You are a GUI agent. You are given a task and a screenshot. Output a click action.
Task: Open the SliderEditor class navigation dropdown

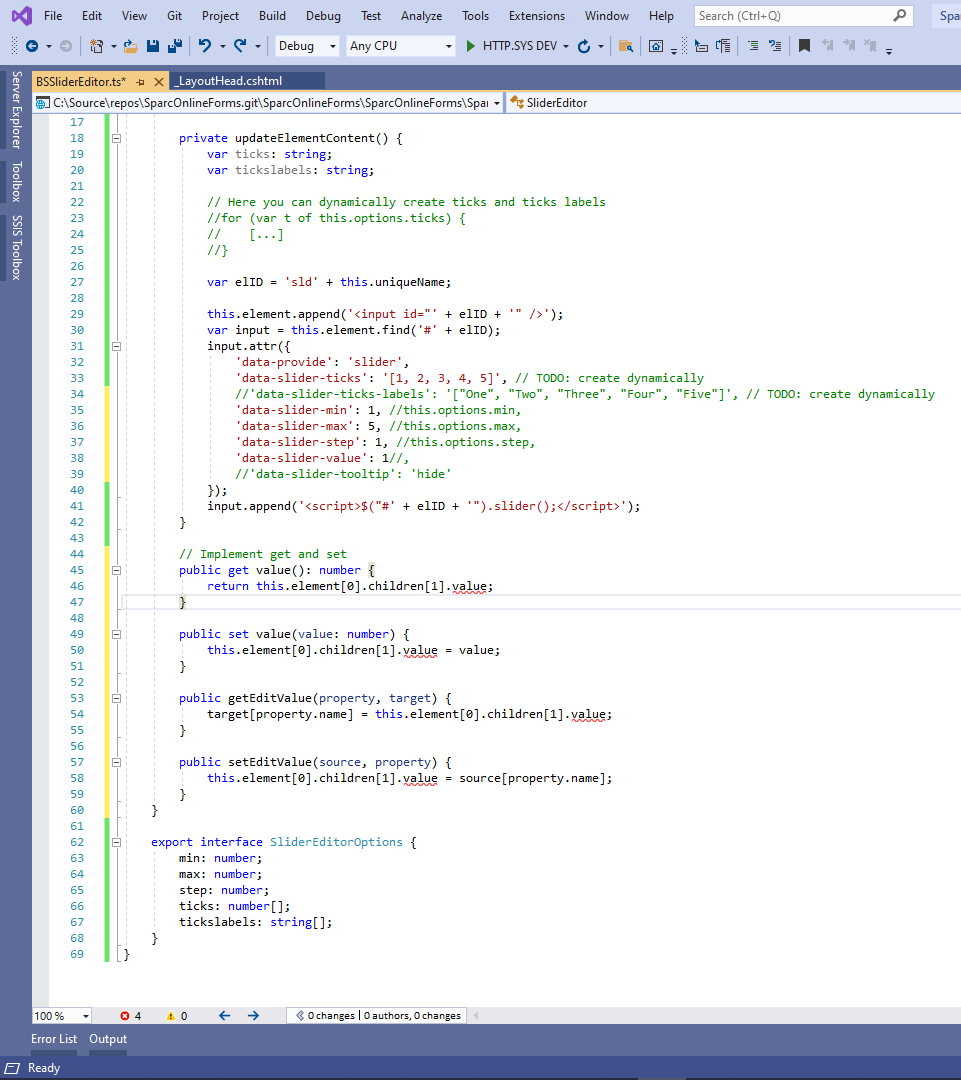pos(734,103)
